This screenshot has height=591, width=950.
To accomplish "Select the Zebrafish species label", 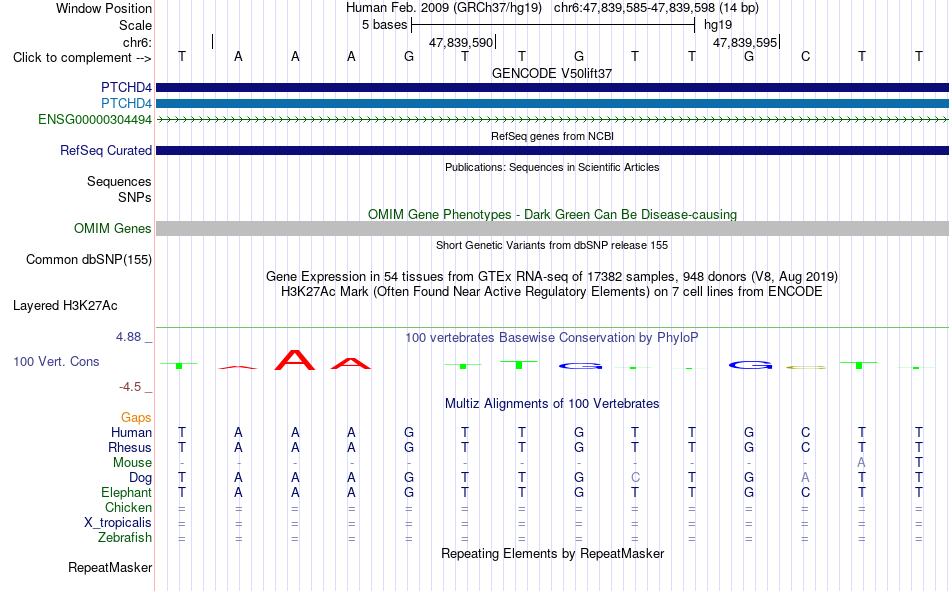I will click(x=125, y=538).
